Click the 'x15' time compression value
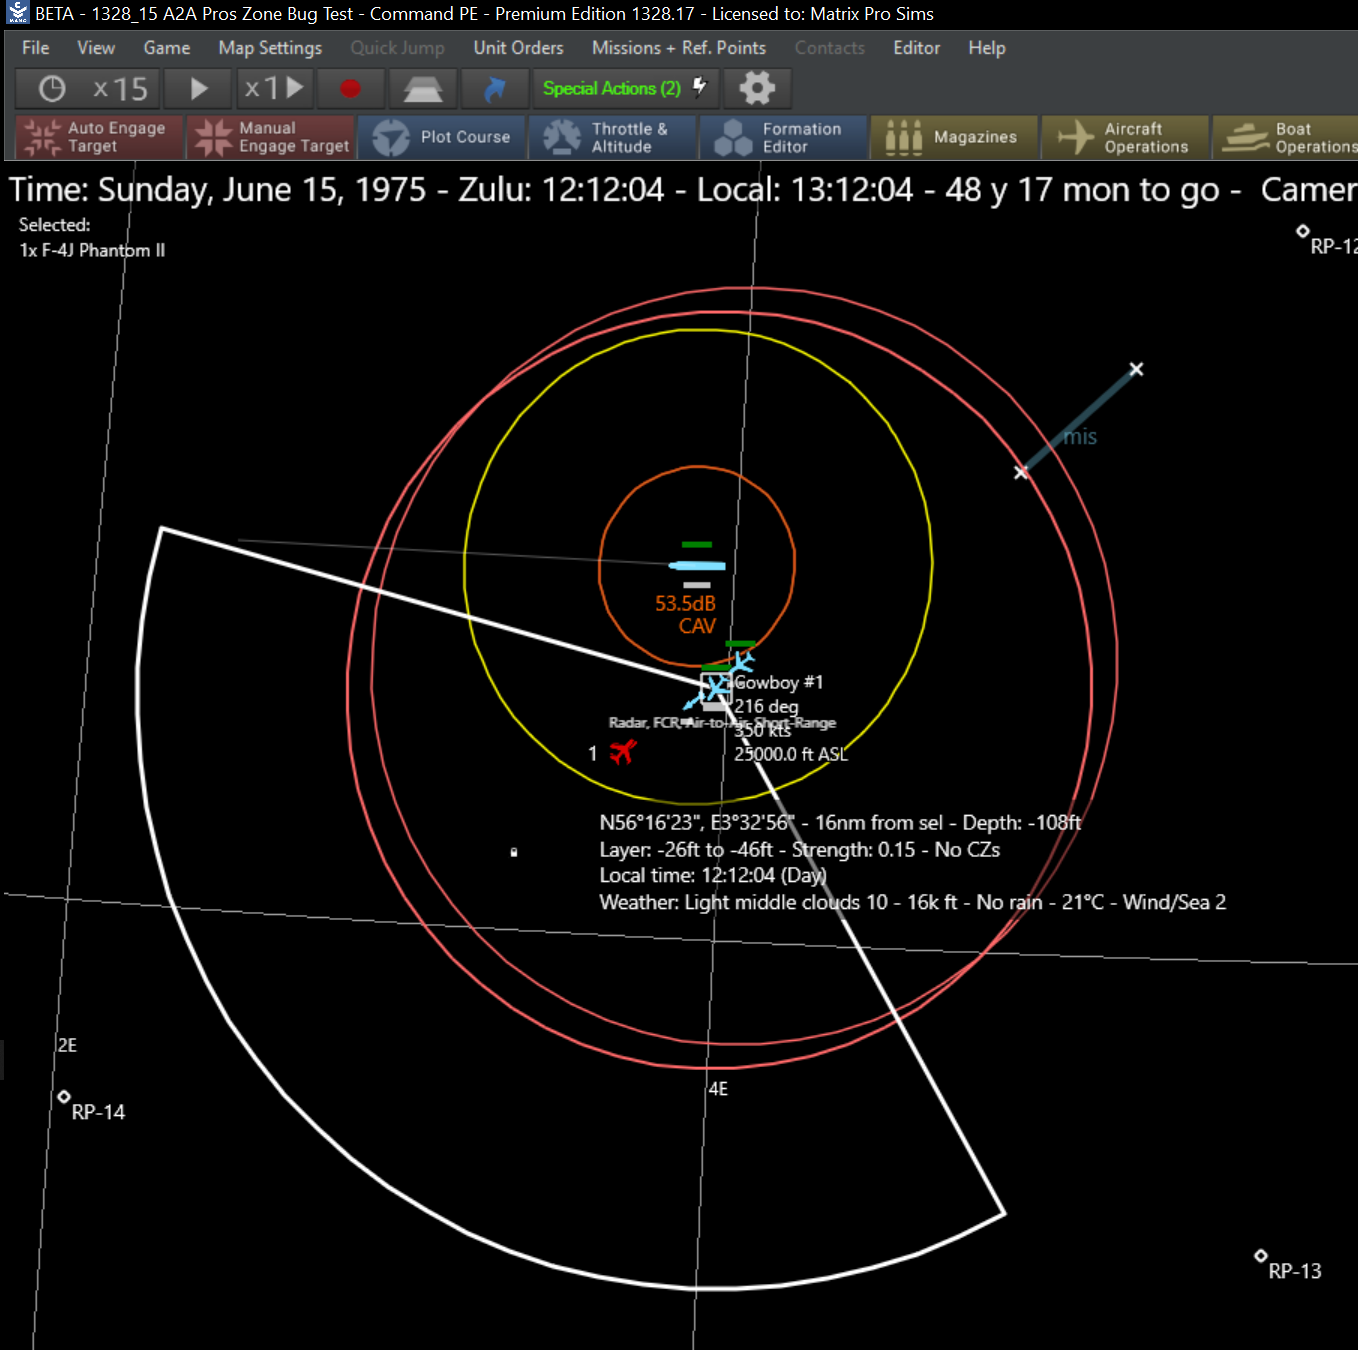The width and height of the screenshot is (1358, 1350). 120,89
